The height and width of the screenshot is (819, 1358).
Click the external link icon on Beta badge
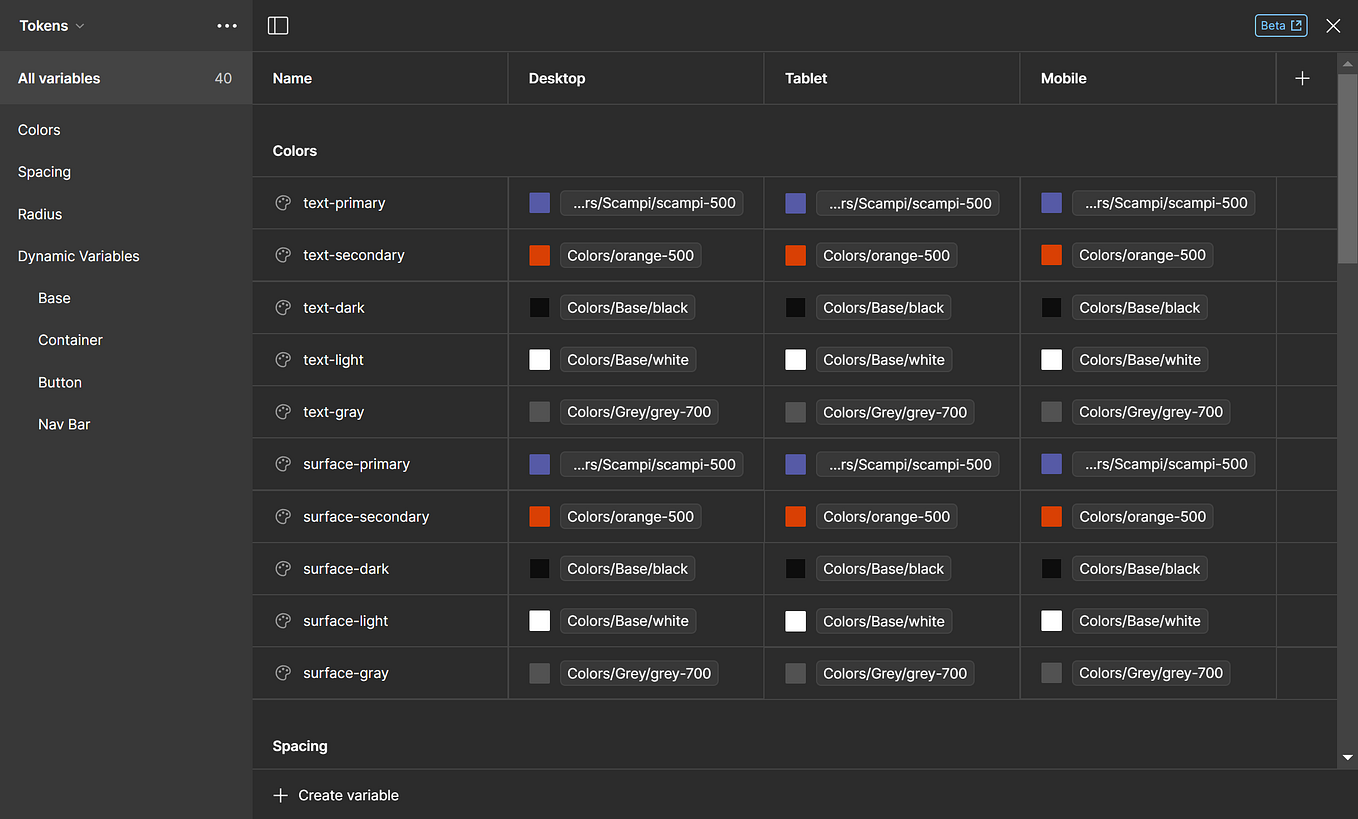1297,25
